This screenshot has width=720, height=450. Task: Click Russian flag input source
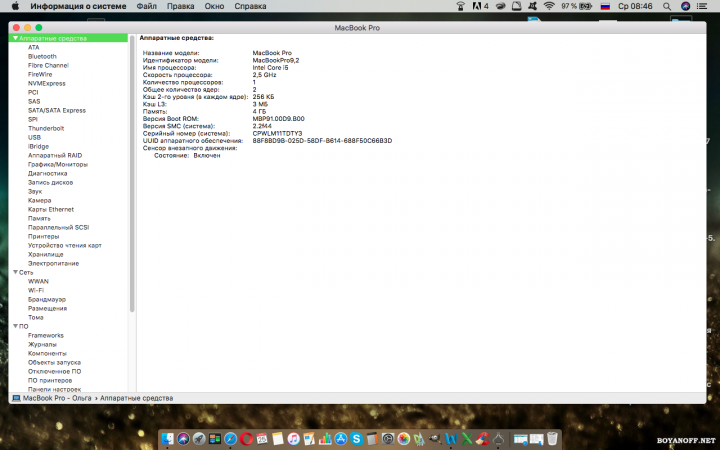(x=605, y=6)
